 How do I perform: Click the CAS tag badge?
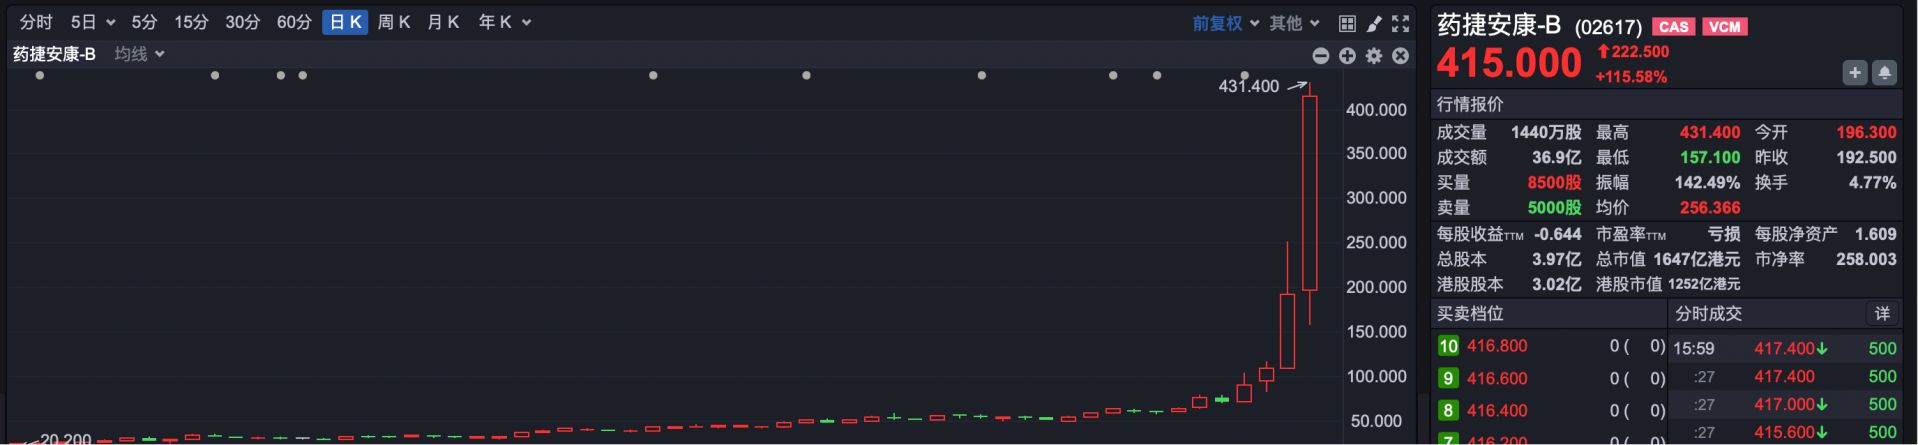(x=1673, y=27)
